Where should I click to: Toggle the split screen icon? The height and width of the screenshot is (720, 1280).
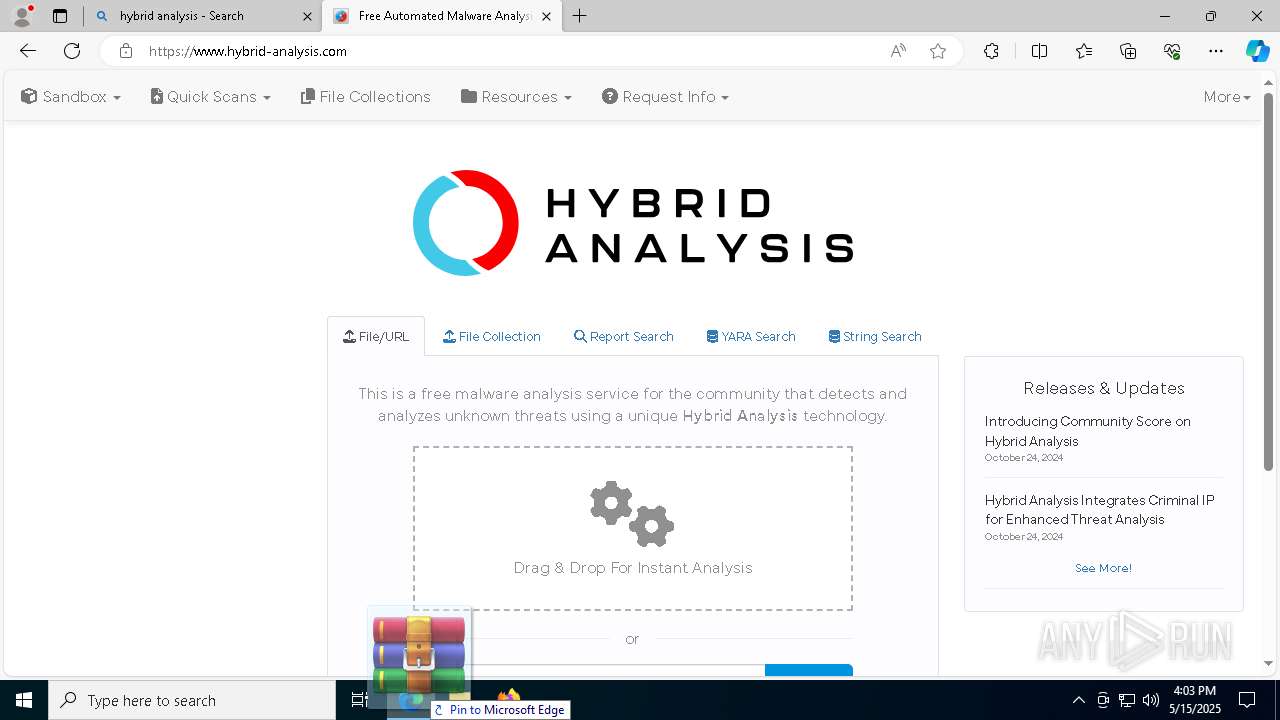click(1039, 51)
